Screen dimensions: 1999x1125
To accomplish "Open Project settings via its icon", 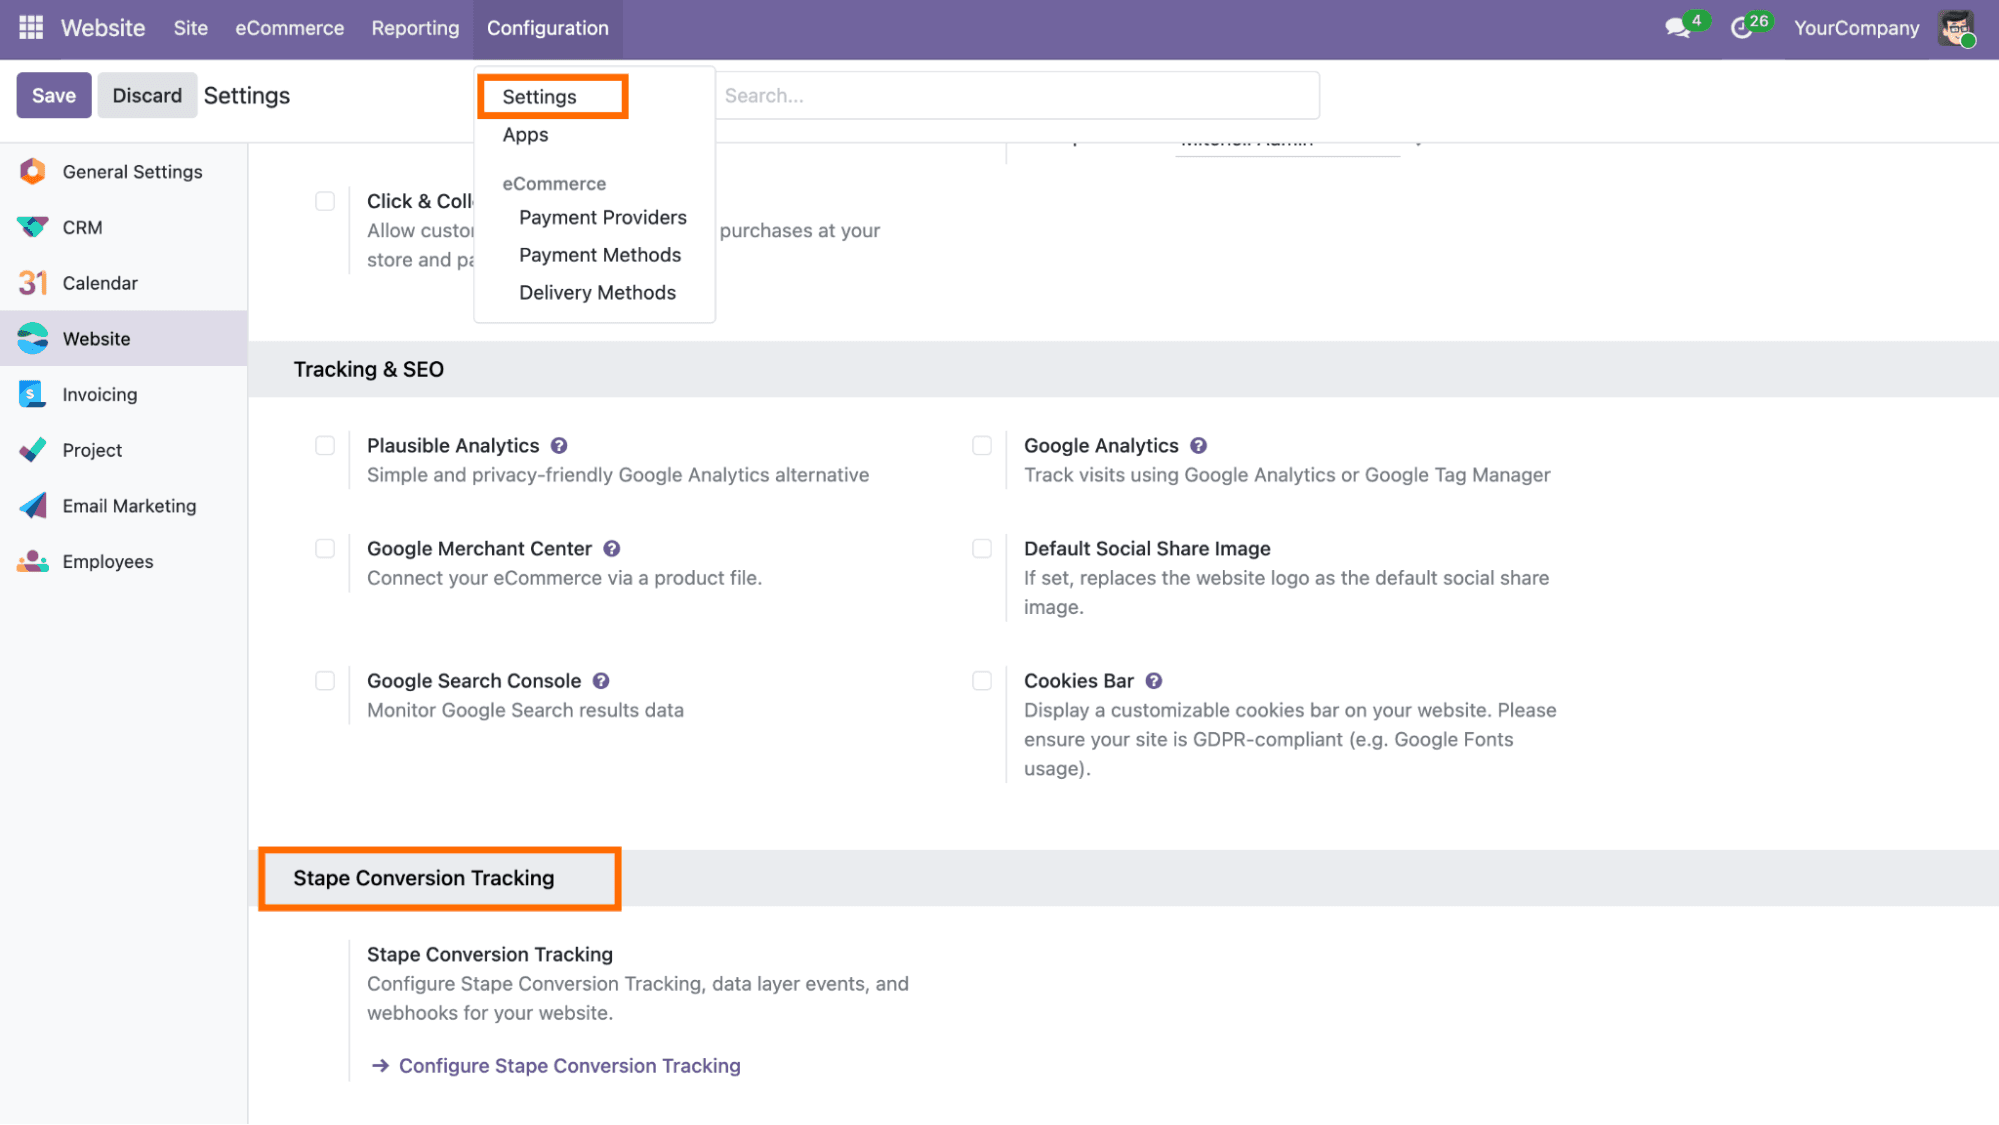I will point(32,449).
